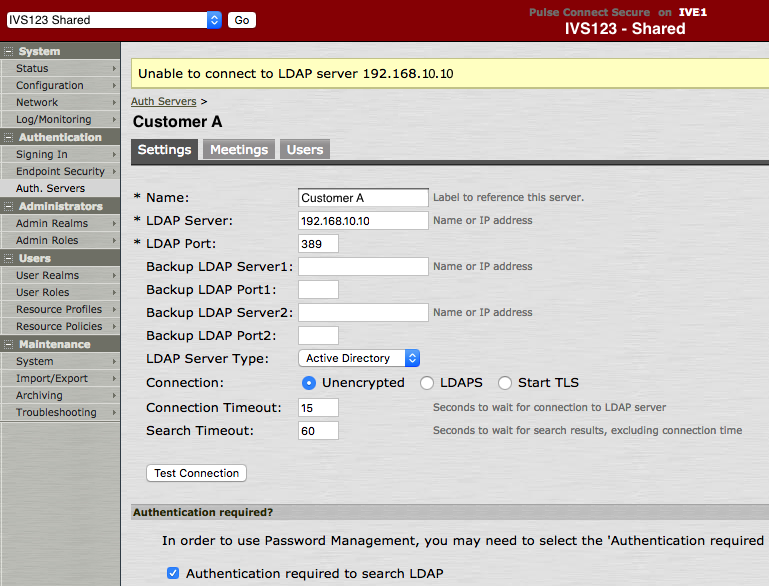Select the Unencrypted connection option
Viewport: 769px width, 586px height.
(309, 383)
